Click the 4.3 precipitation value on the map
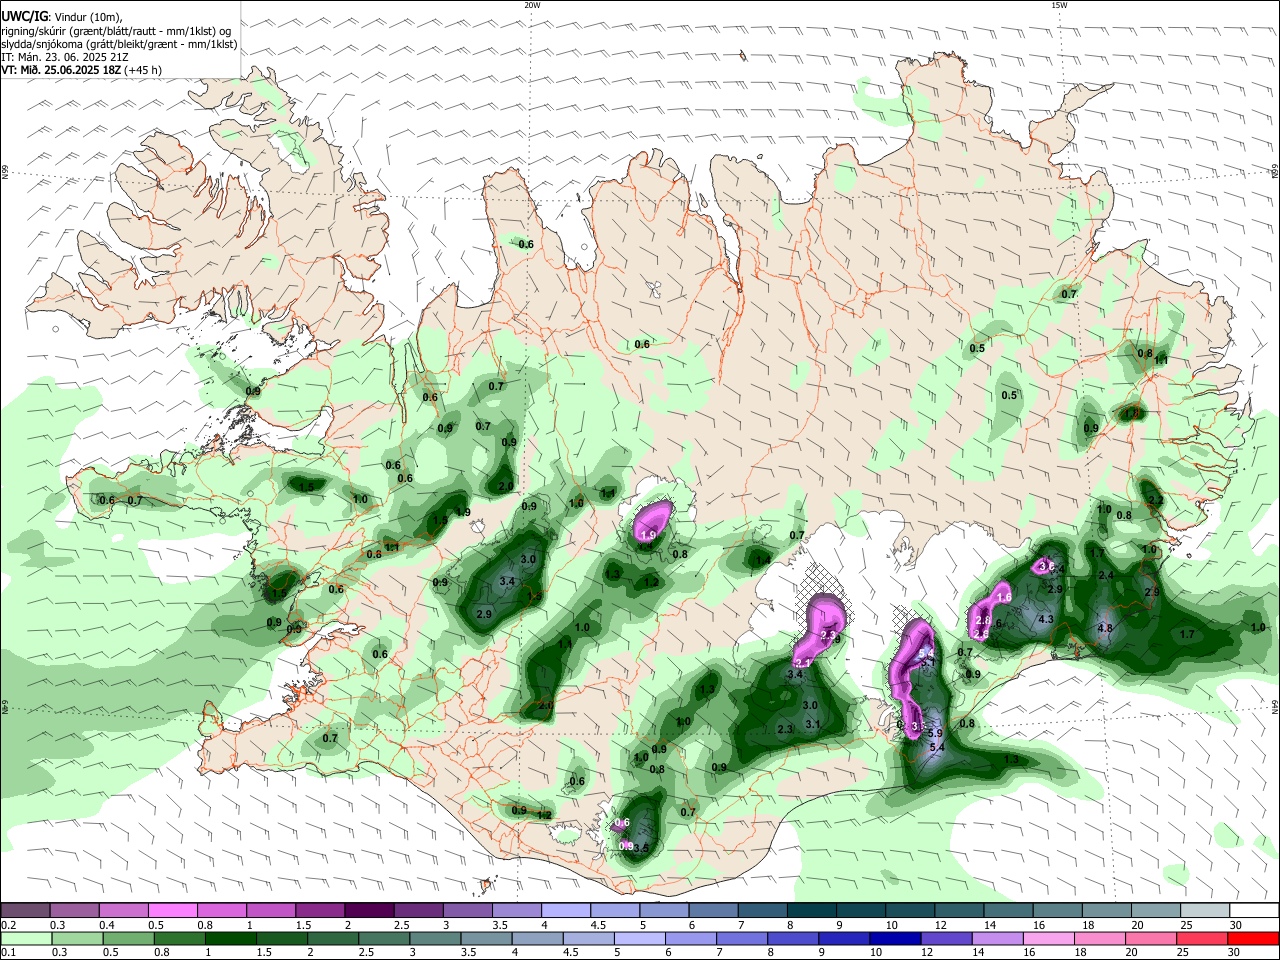This screenshot has width=1280, height=960. (x=1047, y=619)
